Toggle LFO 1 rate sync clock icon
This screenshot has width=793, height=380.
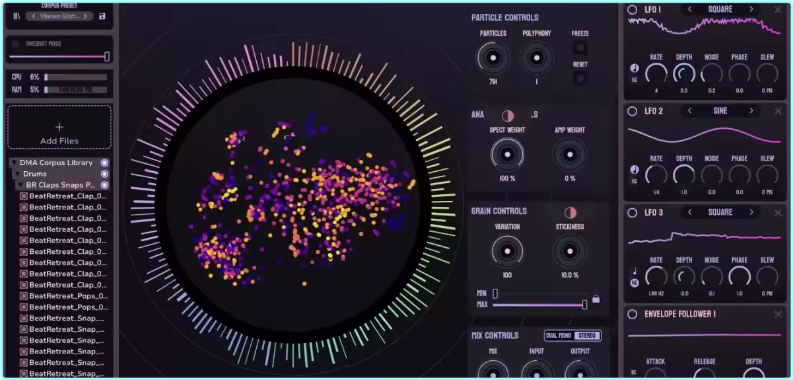[634, 68]
